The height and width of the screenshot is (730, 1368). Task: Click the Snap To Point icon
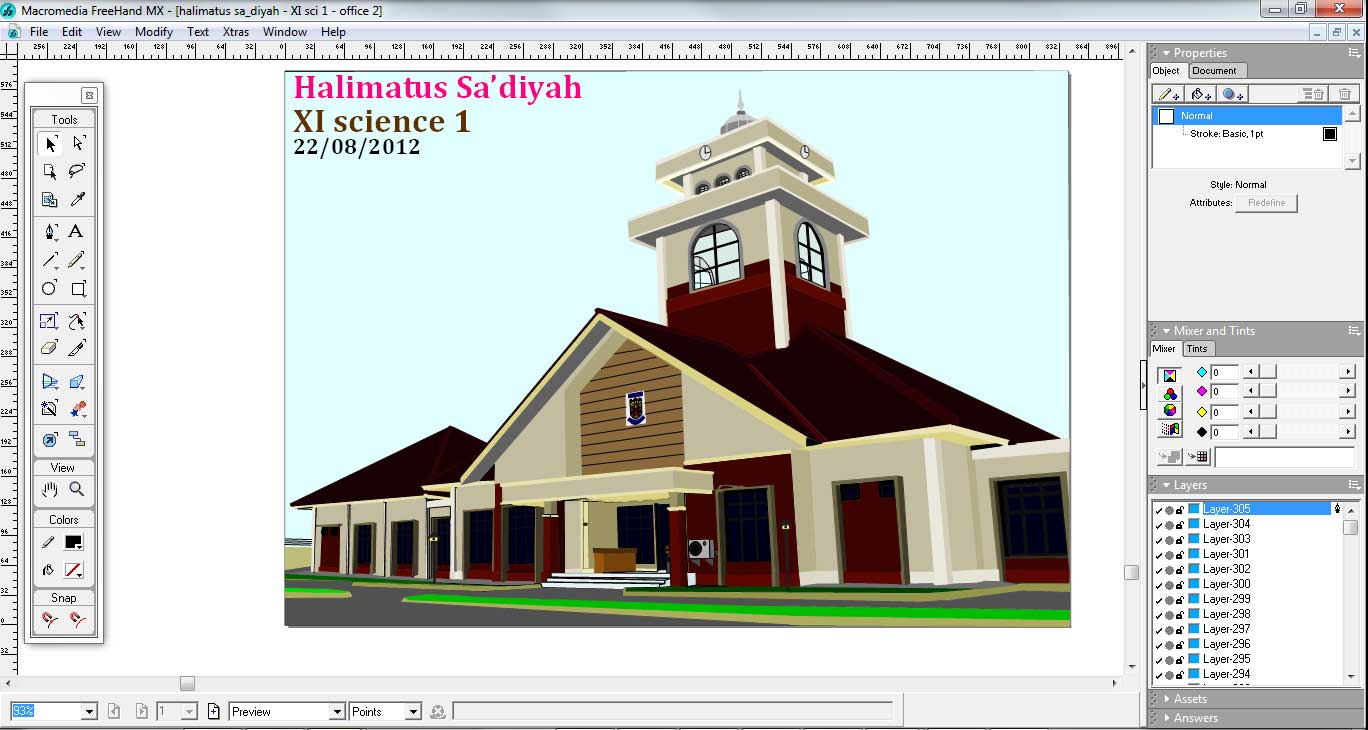click(50, 620)
